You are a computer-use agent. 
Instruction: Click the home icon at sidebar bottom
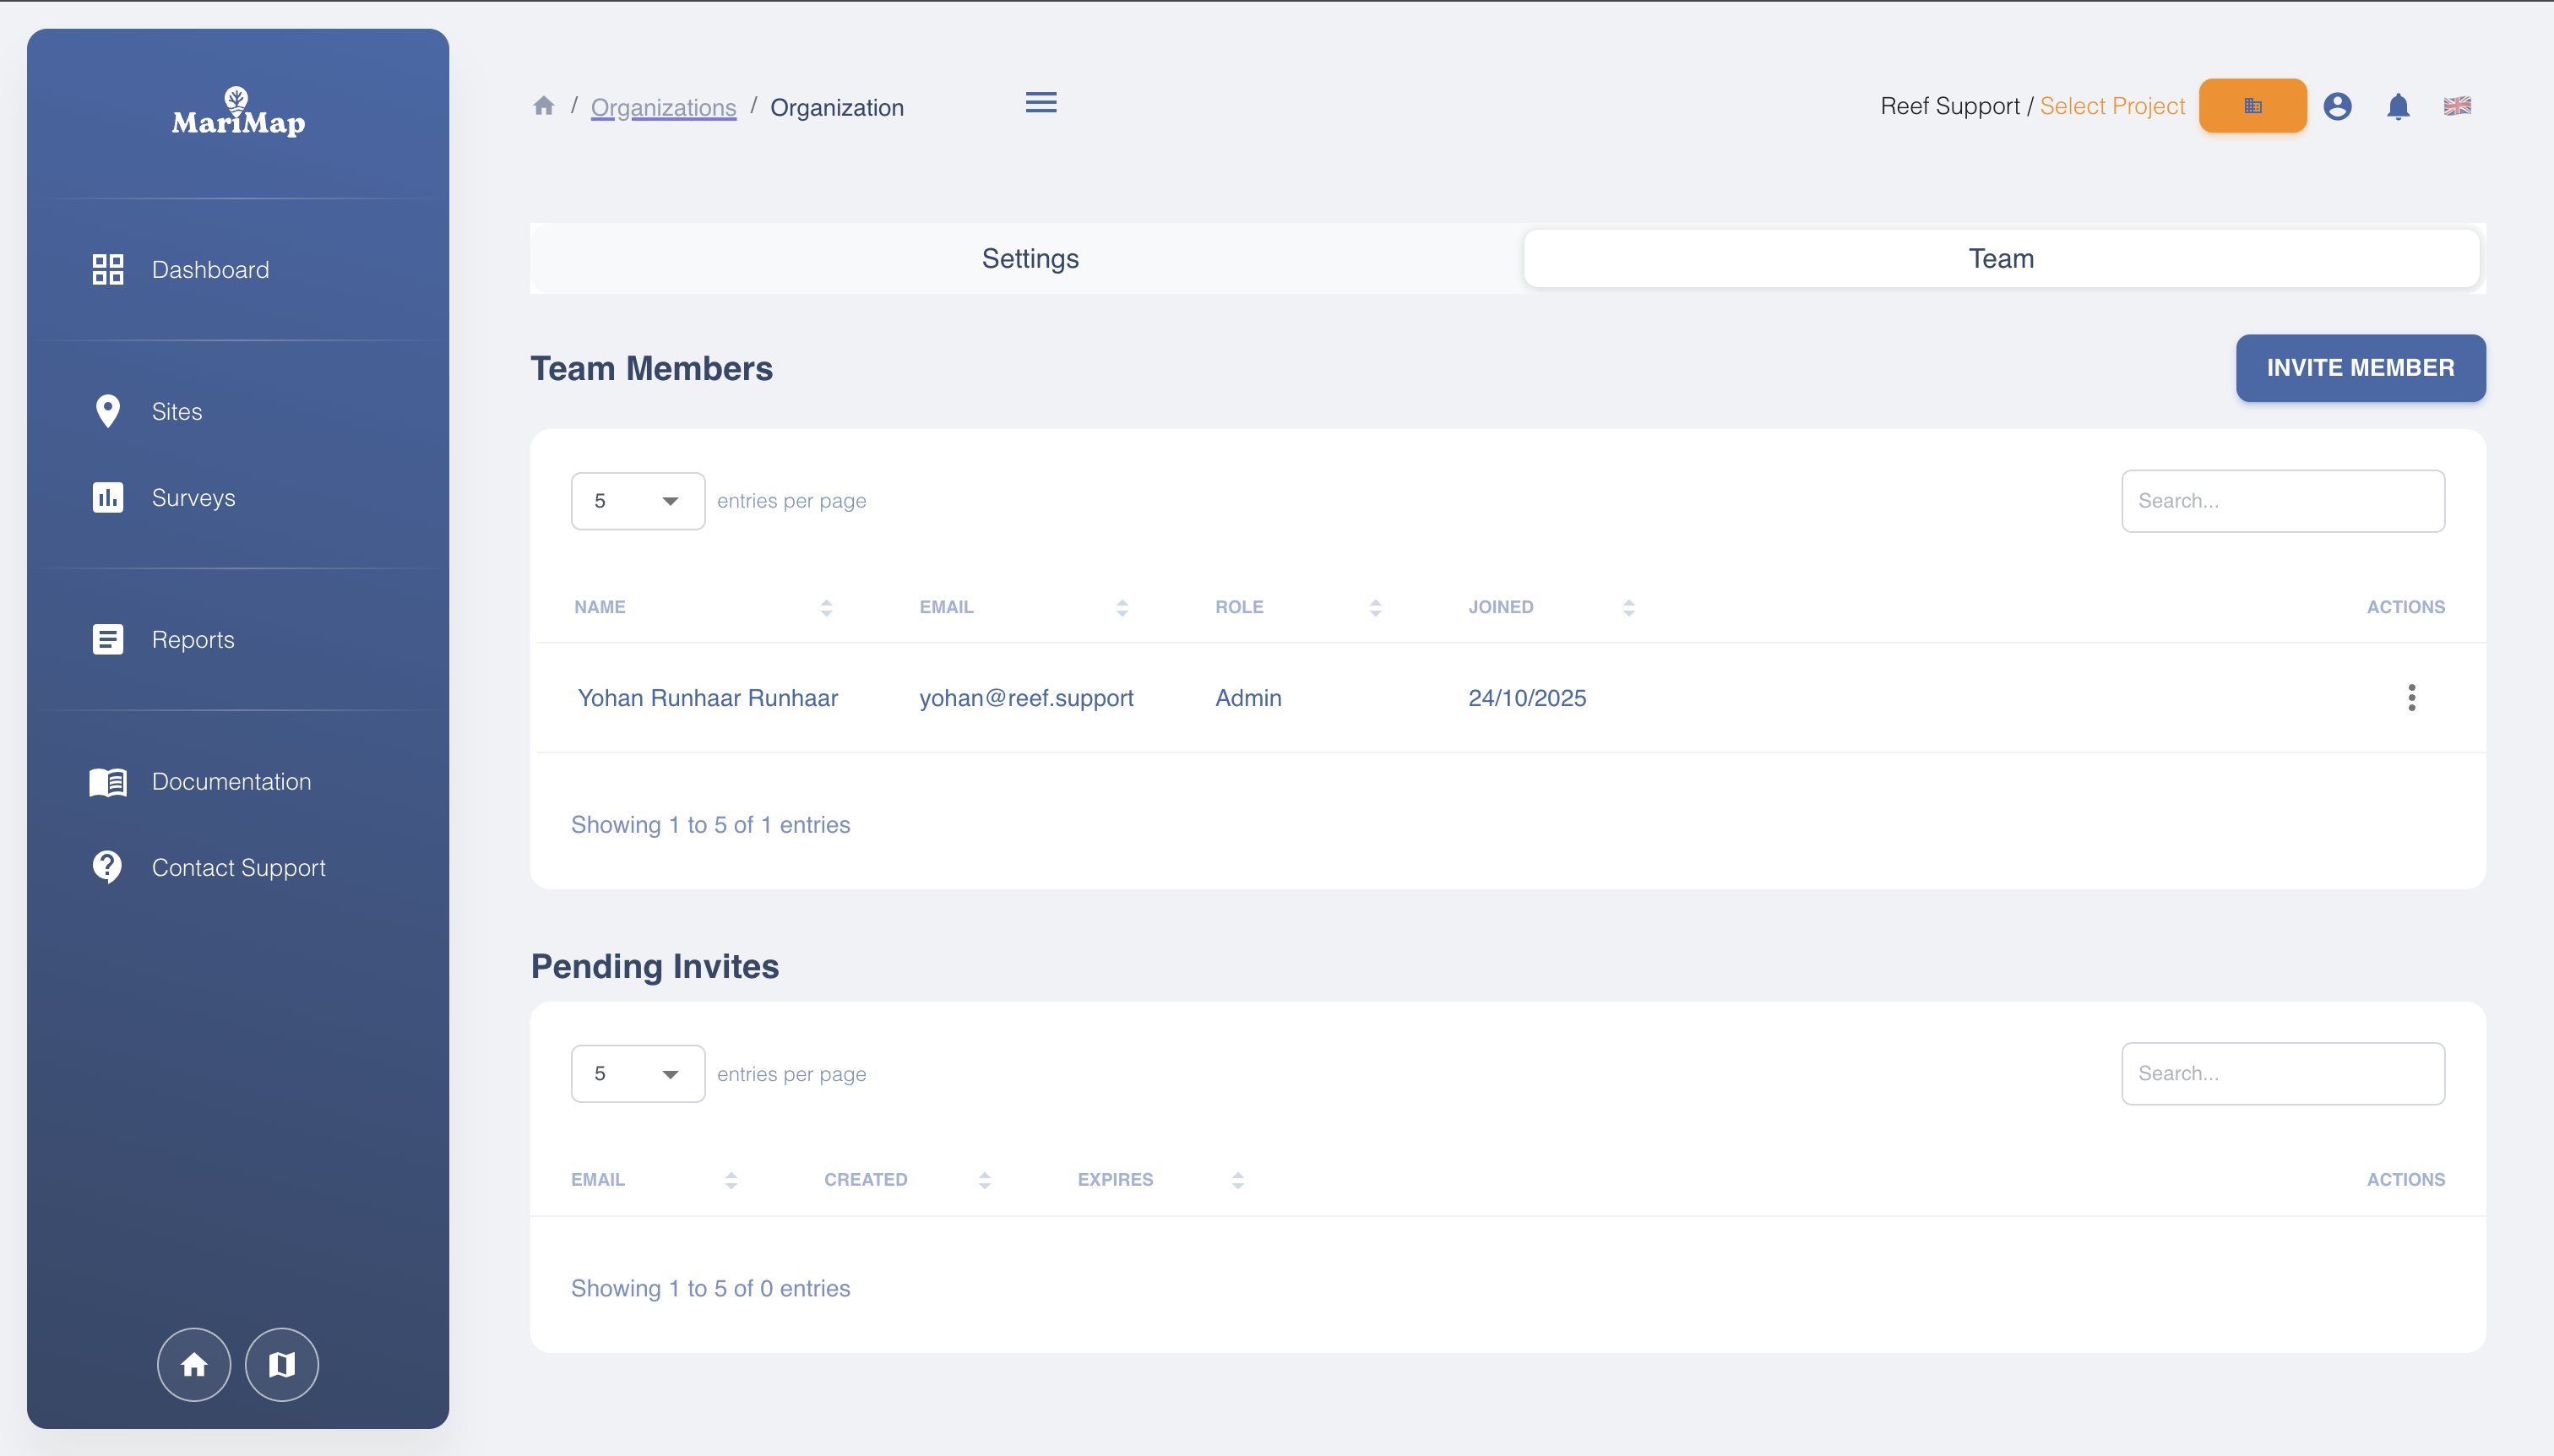pos(194,1364)
